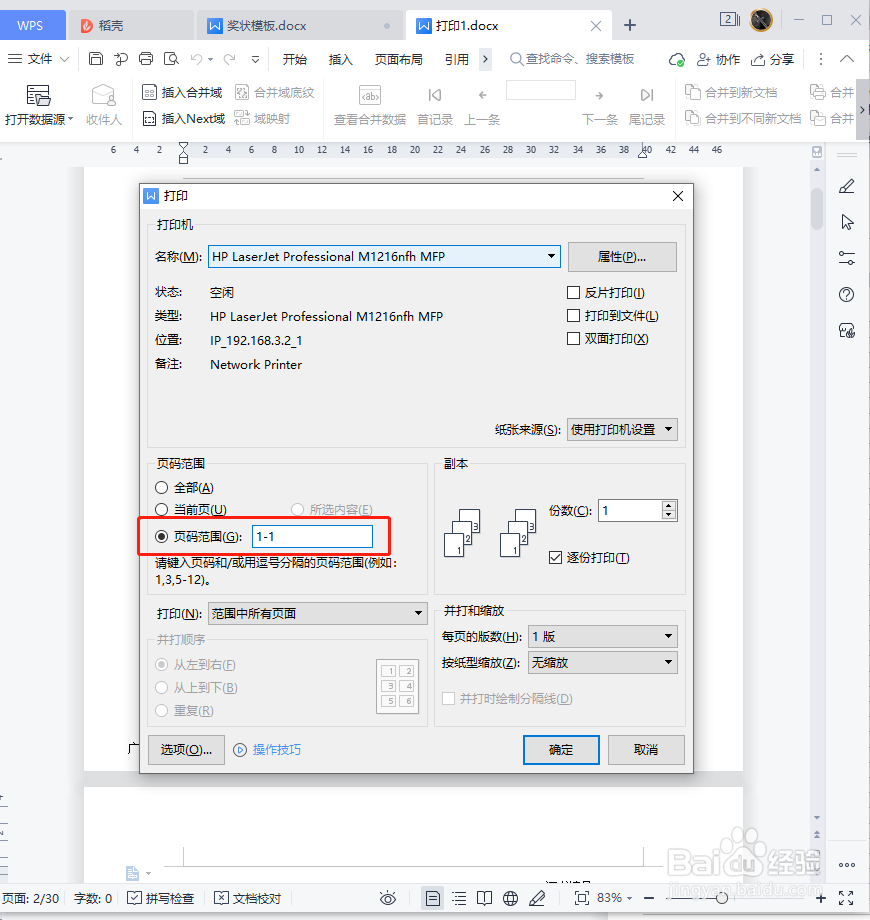Open the 开始 ribbon tab
Image resolution: width=870 pixels, height=920 pixels.
(x=294, y=59)
